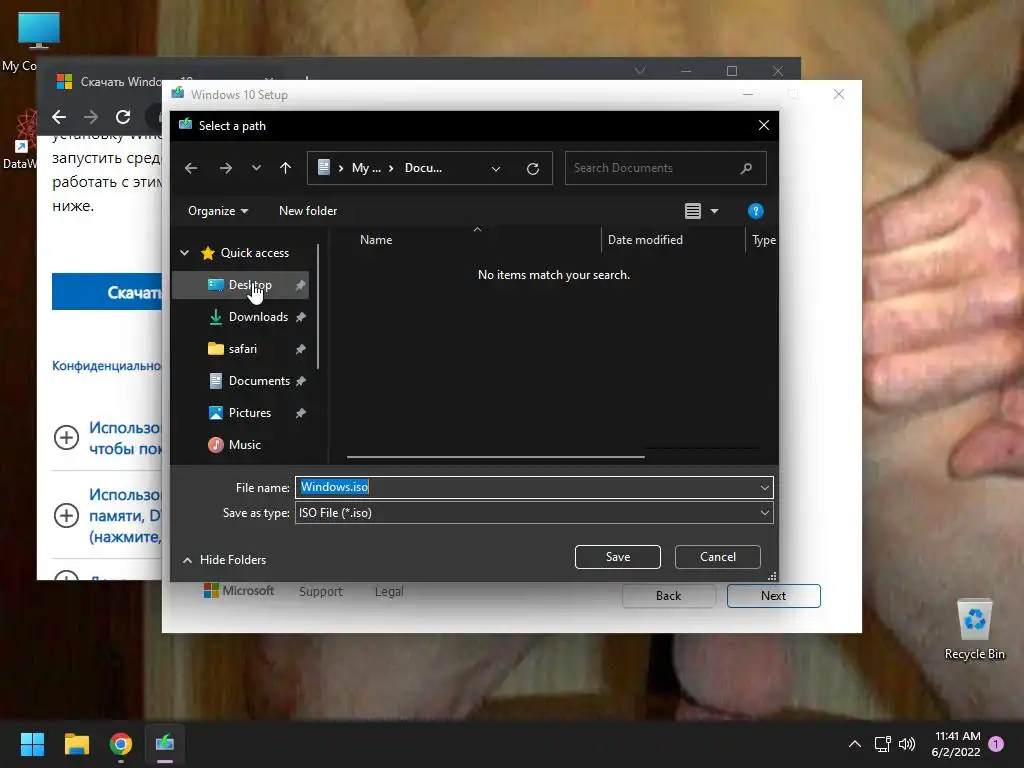The height and width of the screenshot is (768, 1024).
Task: Click blue Скачать button in Chrome
Action: (107, 292)
